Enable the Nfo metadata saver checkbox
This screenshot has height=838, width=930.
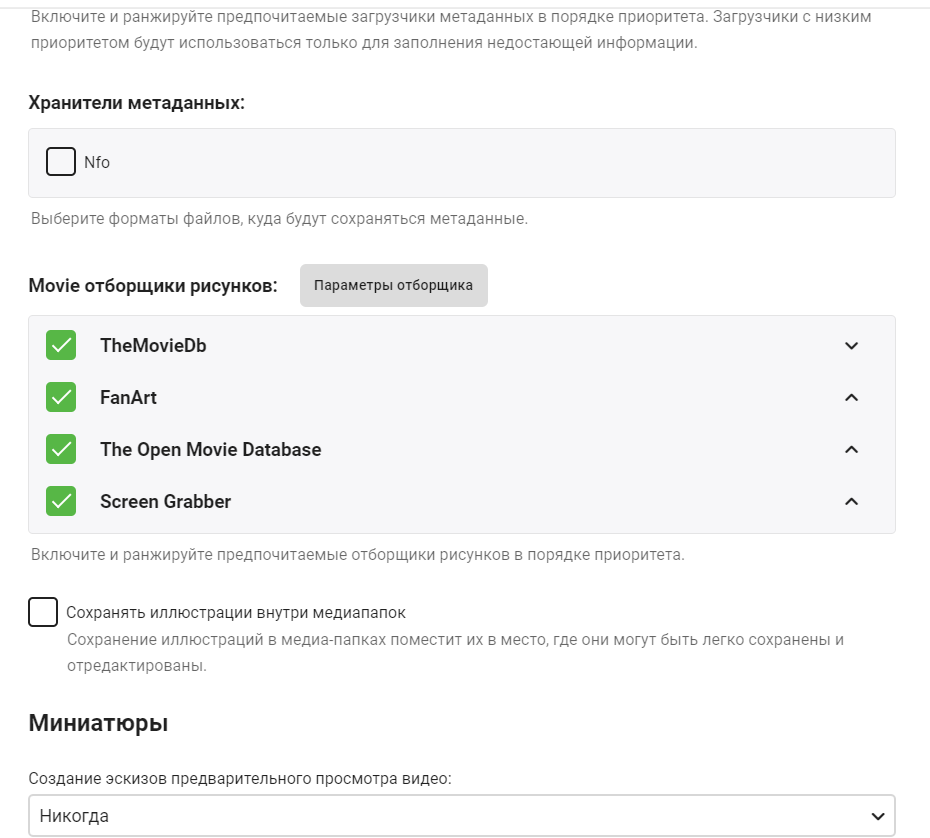coord(61,162)
